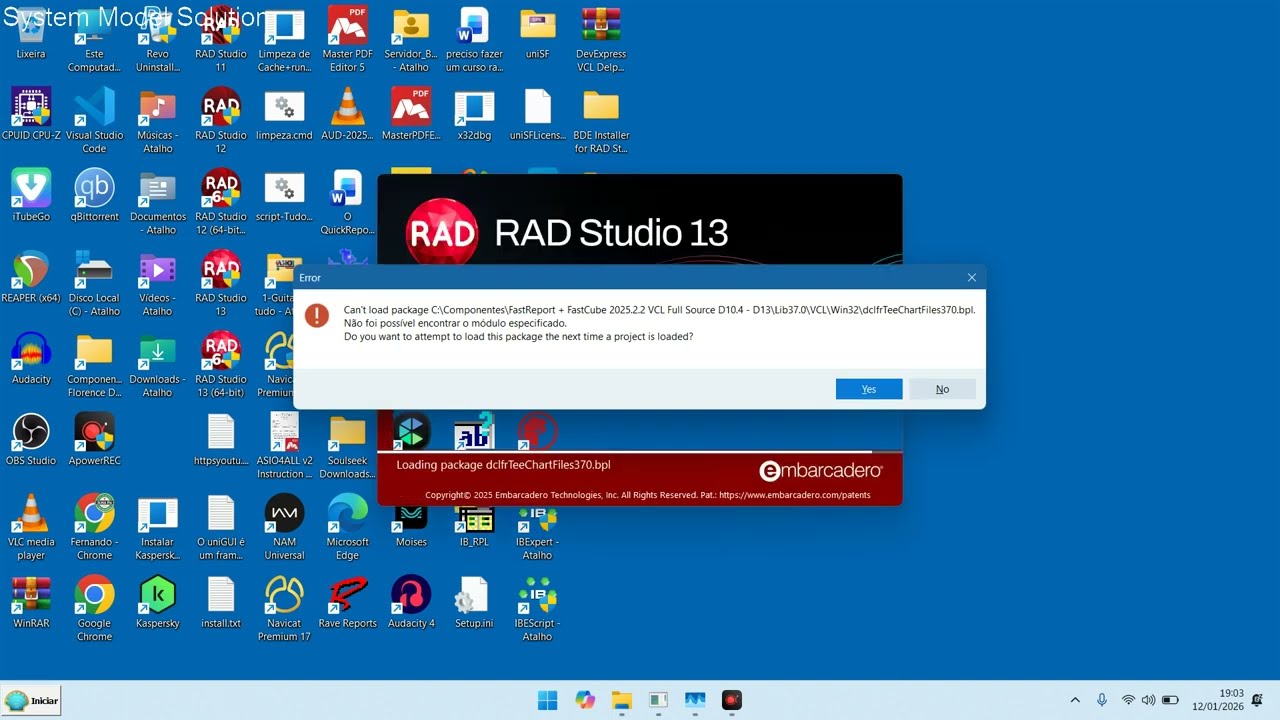Image resolution: width=1280 pixels, height=720 pixels.
Task: Select the WinRAR shortcut
Action: [x=31, y=601]
